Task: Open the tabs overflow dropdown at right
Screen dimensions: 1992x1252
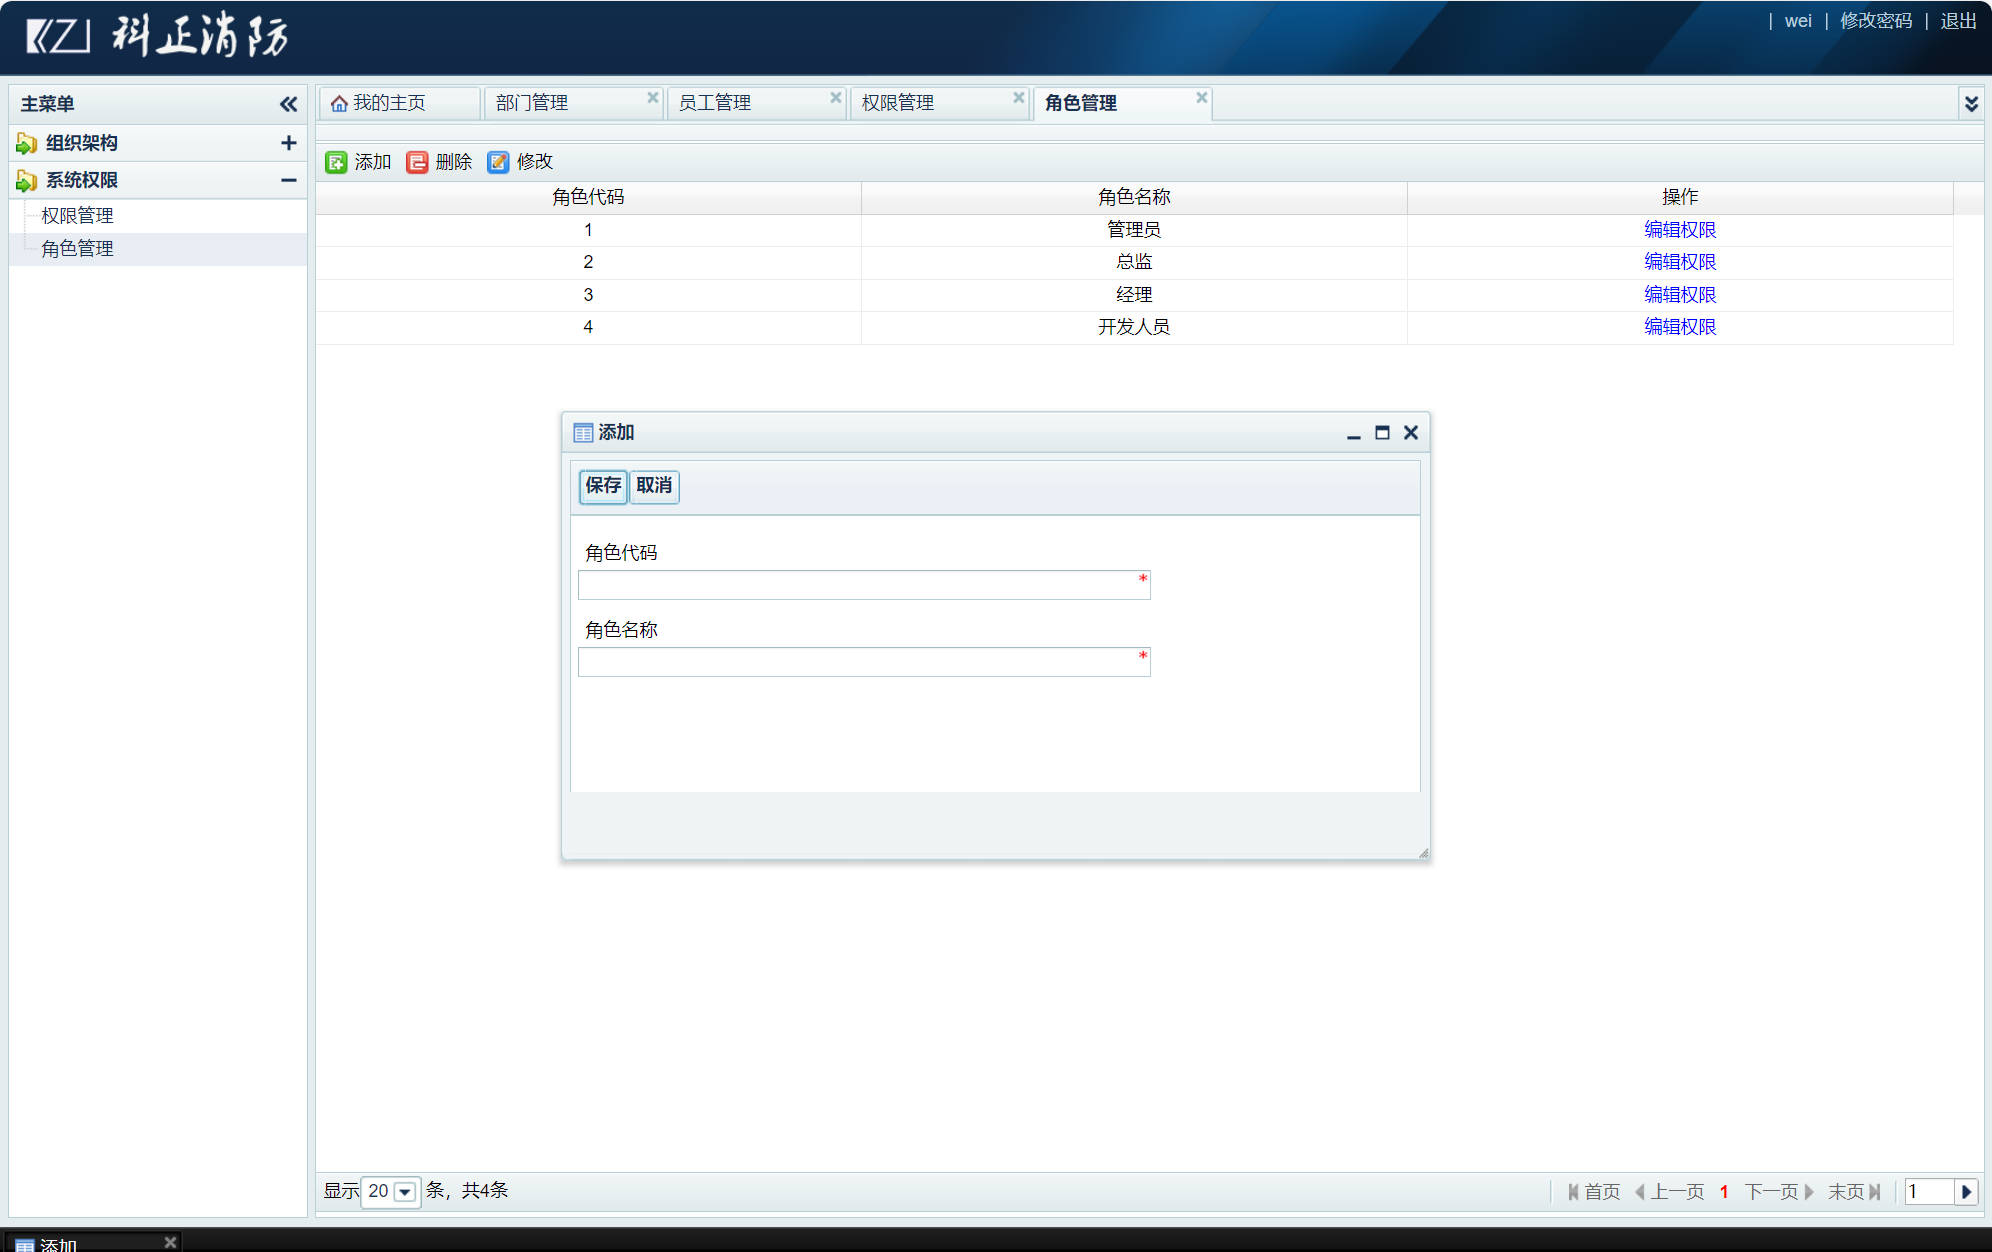Action: point(1971,104)
